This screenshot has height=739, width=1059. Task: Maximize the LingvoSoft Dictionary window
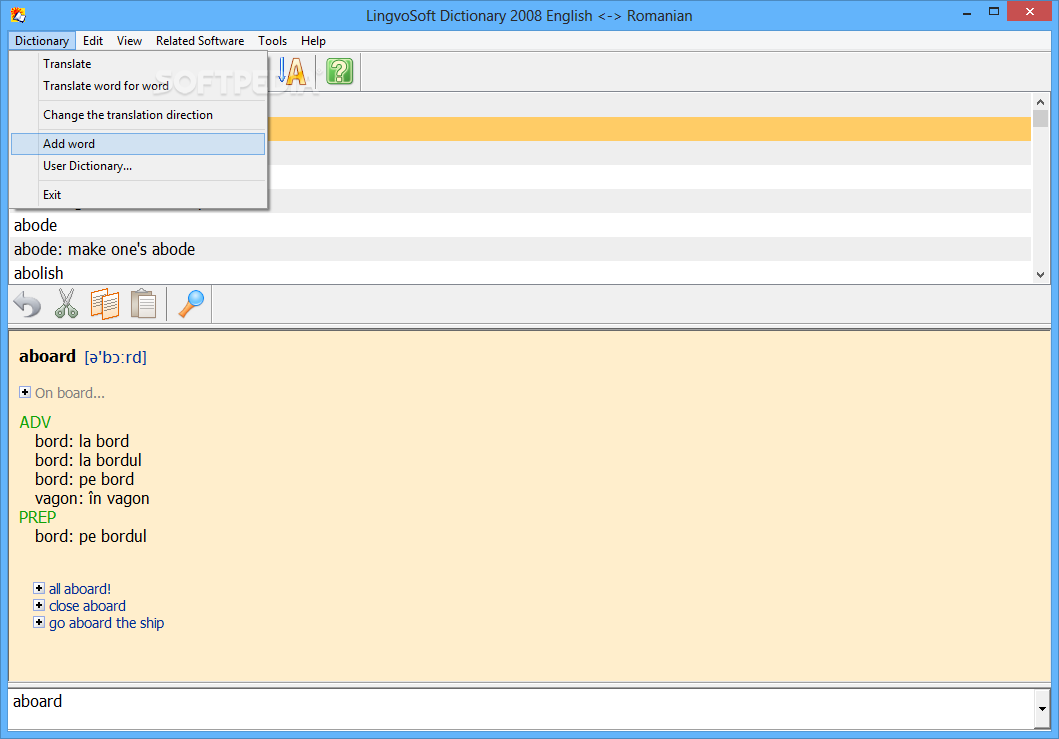[993, 12]
